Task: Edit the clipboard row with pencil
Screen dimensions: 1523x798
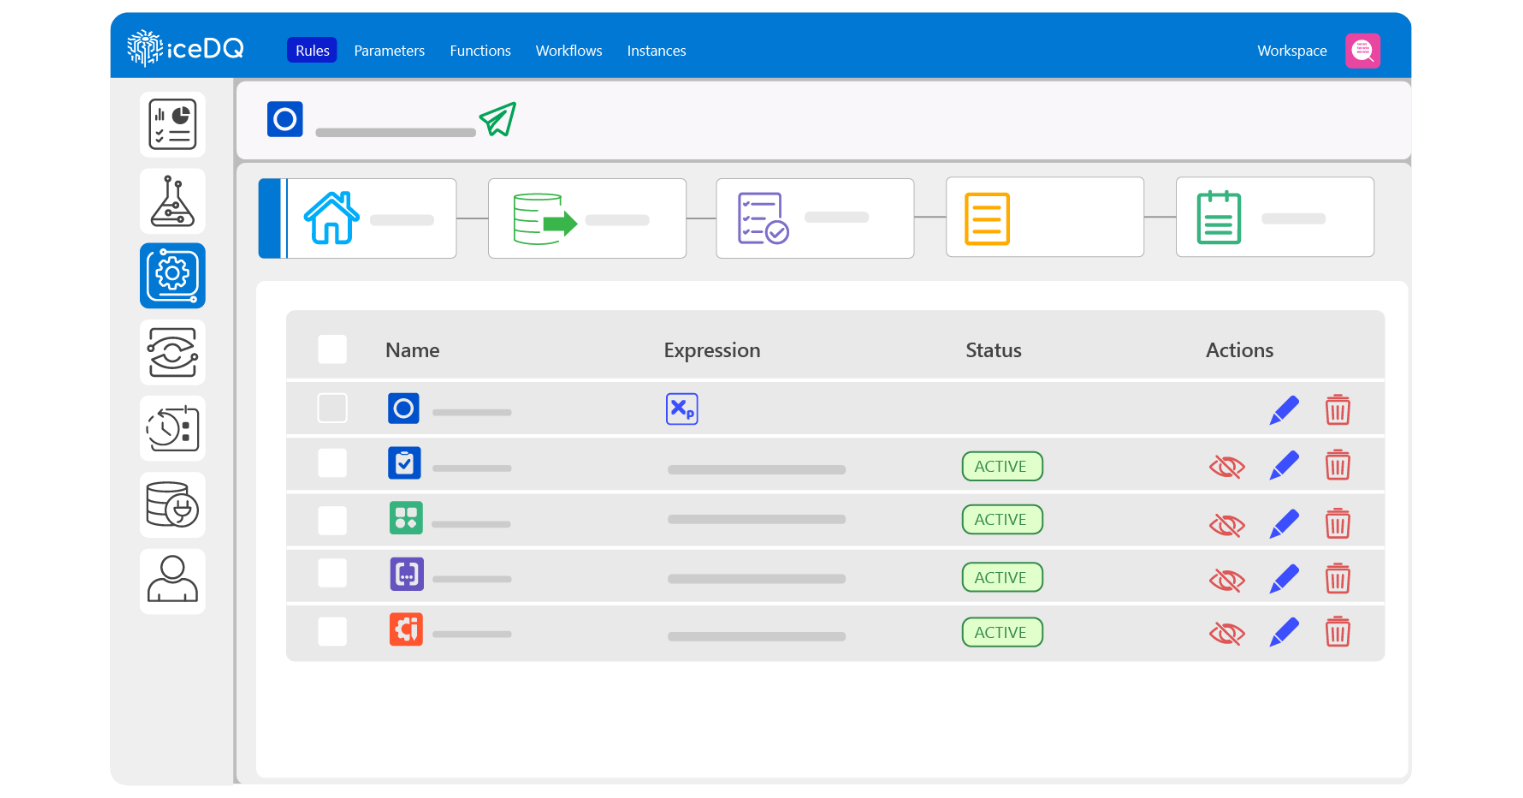Action: tap(1284, 465)
